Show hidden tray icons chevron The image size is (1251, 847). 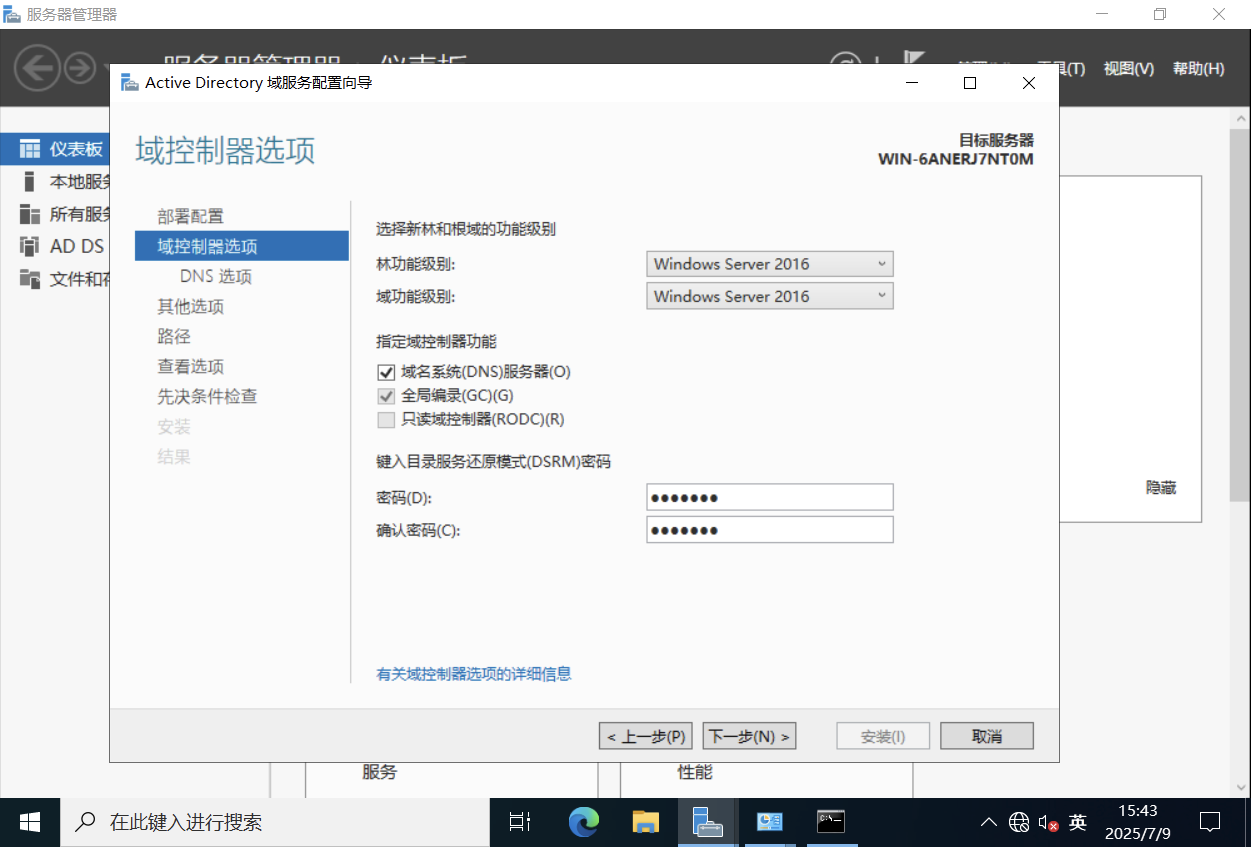[989, 822]
